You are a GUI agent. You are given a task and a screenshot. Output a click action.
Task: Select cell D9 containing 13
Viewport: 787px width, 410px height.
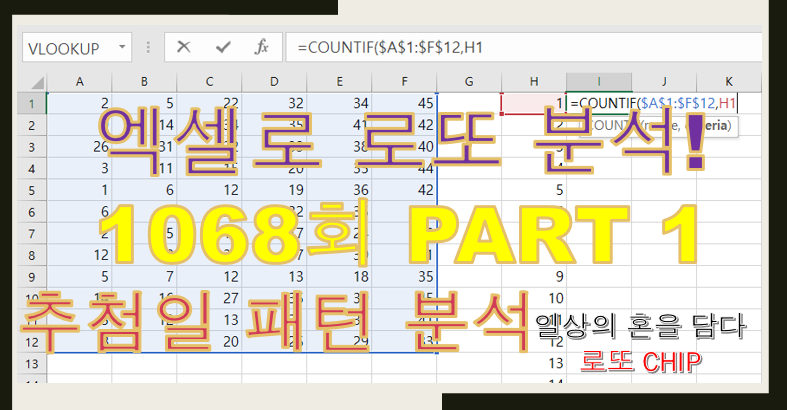click(x=274, y=277)
